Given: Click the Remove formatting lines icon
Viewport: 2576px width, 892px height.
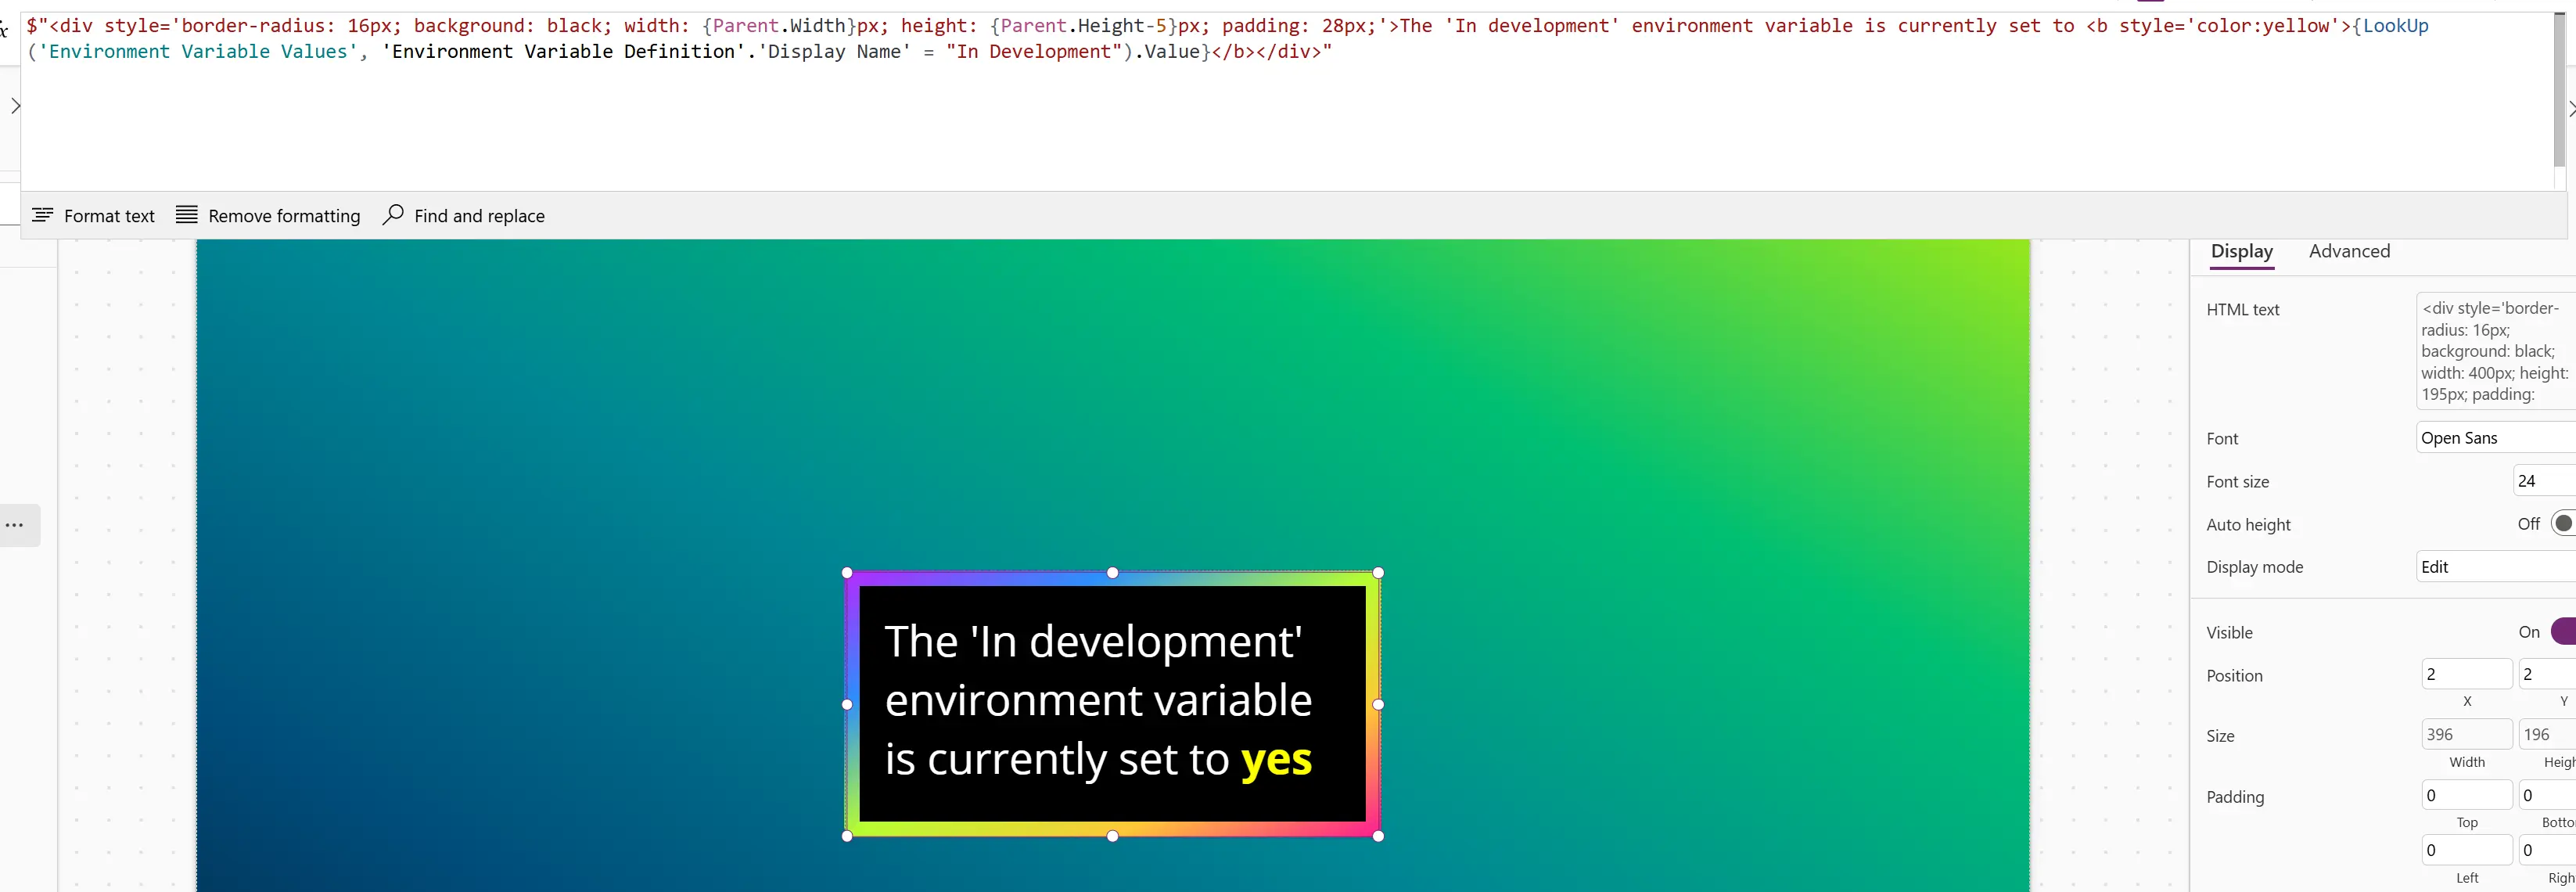Looking at the screenshot, I should [187, 215].
